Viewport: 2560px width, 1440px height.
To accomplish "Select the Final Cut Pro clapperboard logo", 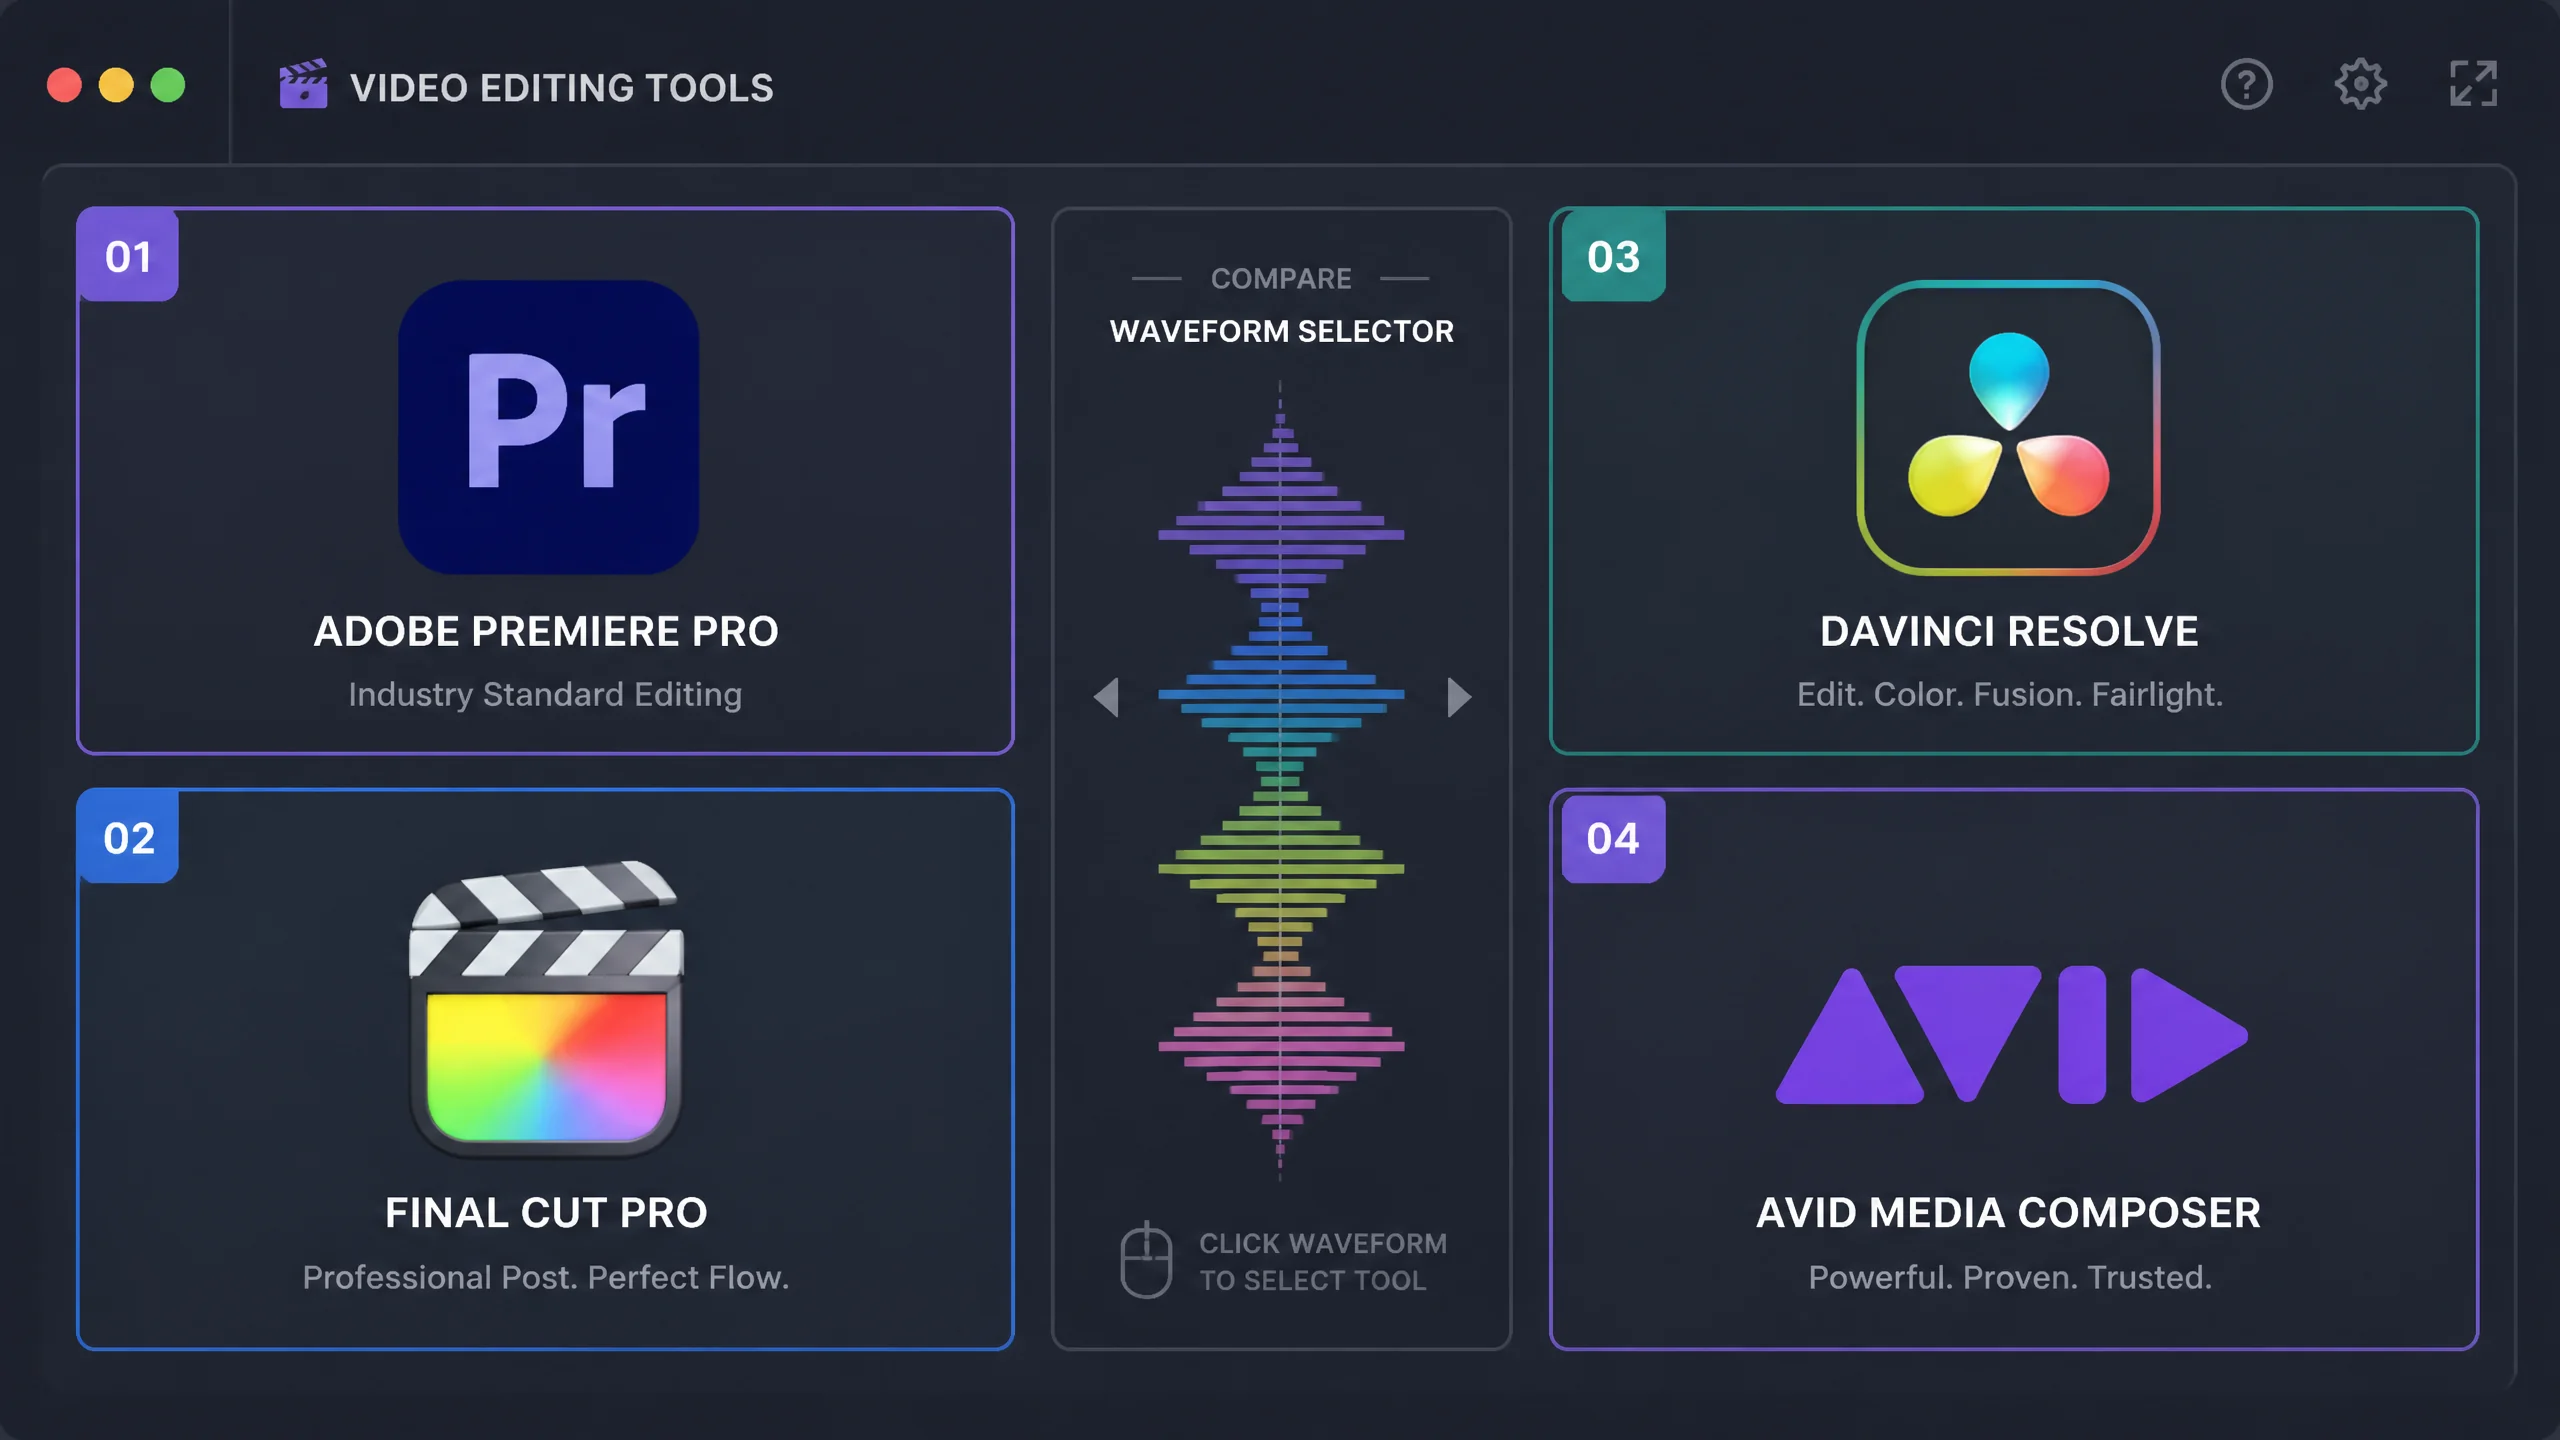I will (546, 1008).
